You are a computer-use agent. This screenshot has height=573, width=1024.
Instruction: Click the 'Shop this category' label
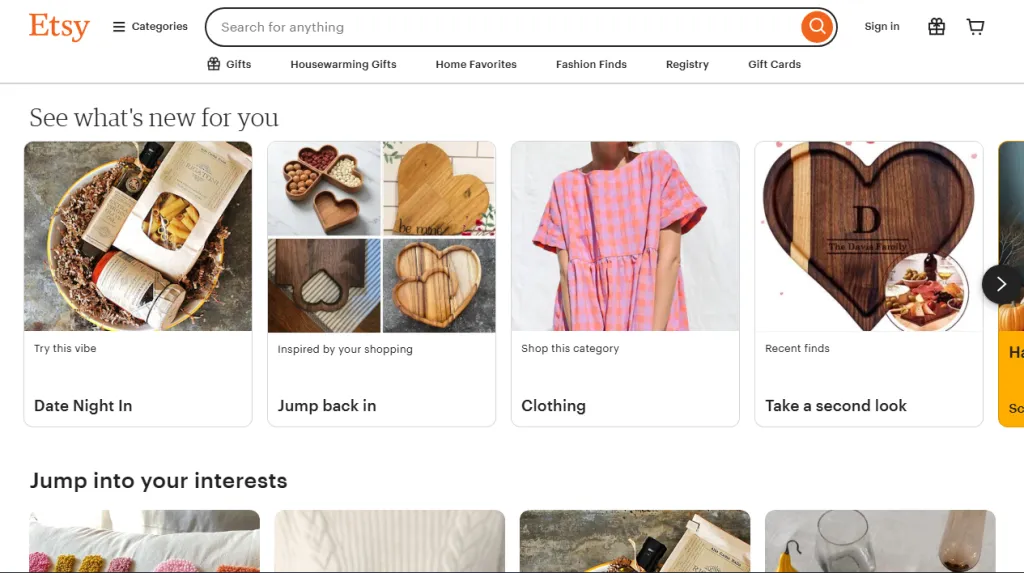[x=569, y=348]
